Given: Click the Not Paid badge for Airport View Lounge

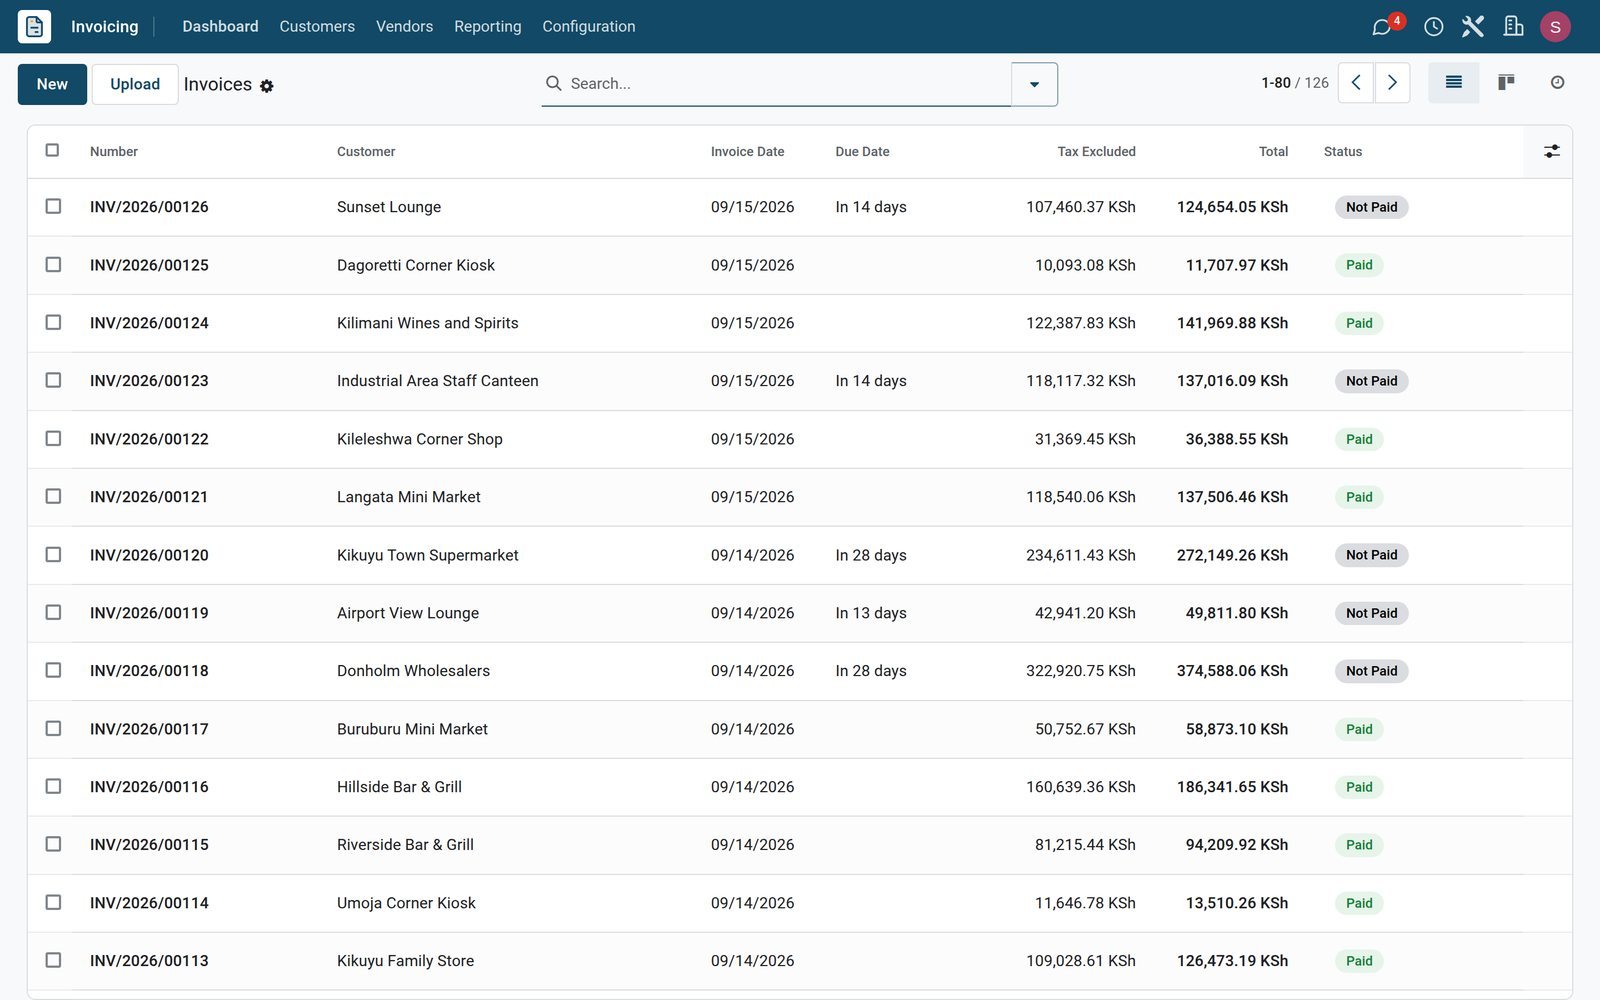Looking at the screenshot, I should click(x=1371, y=613).
